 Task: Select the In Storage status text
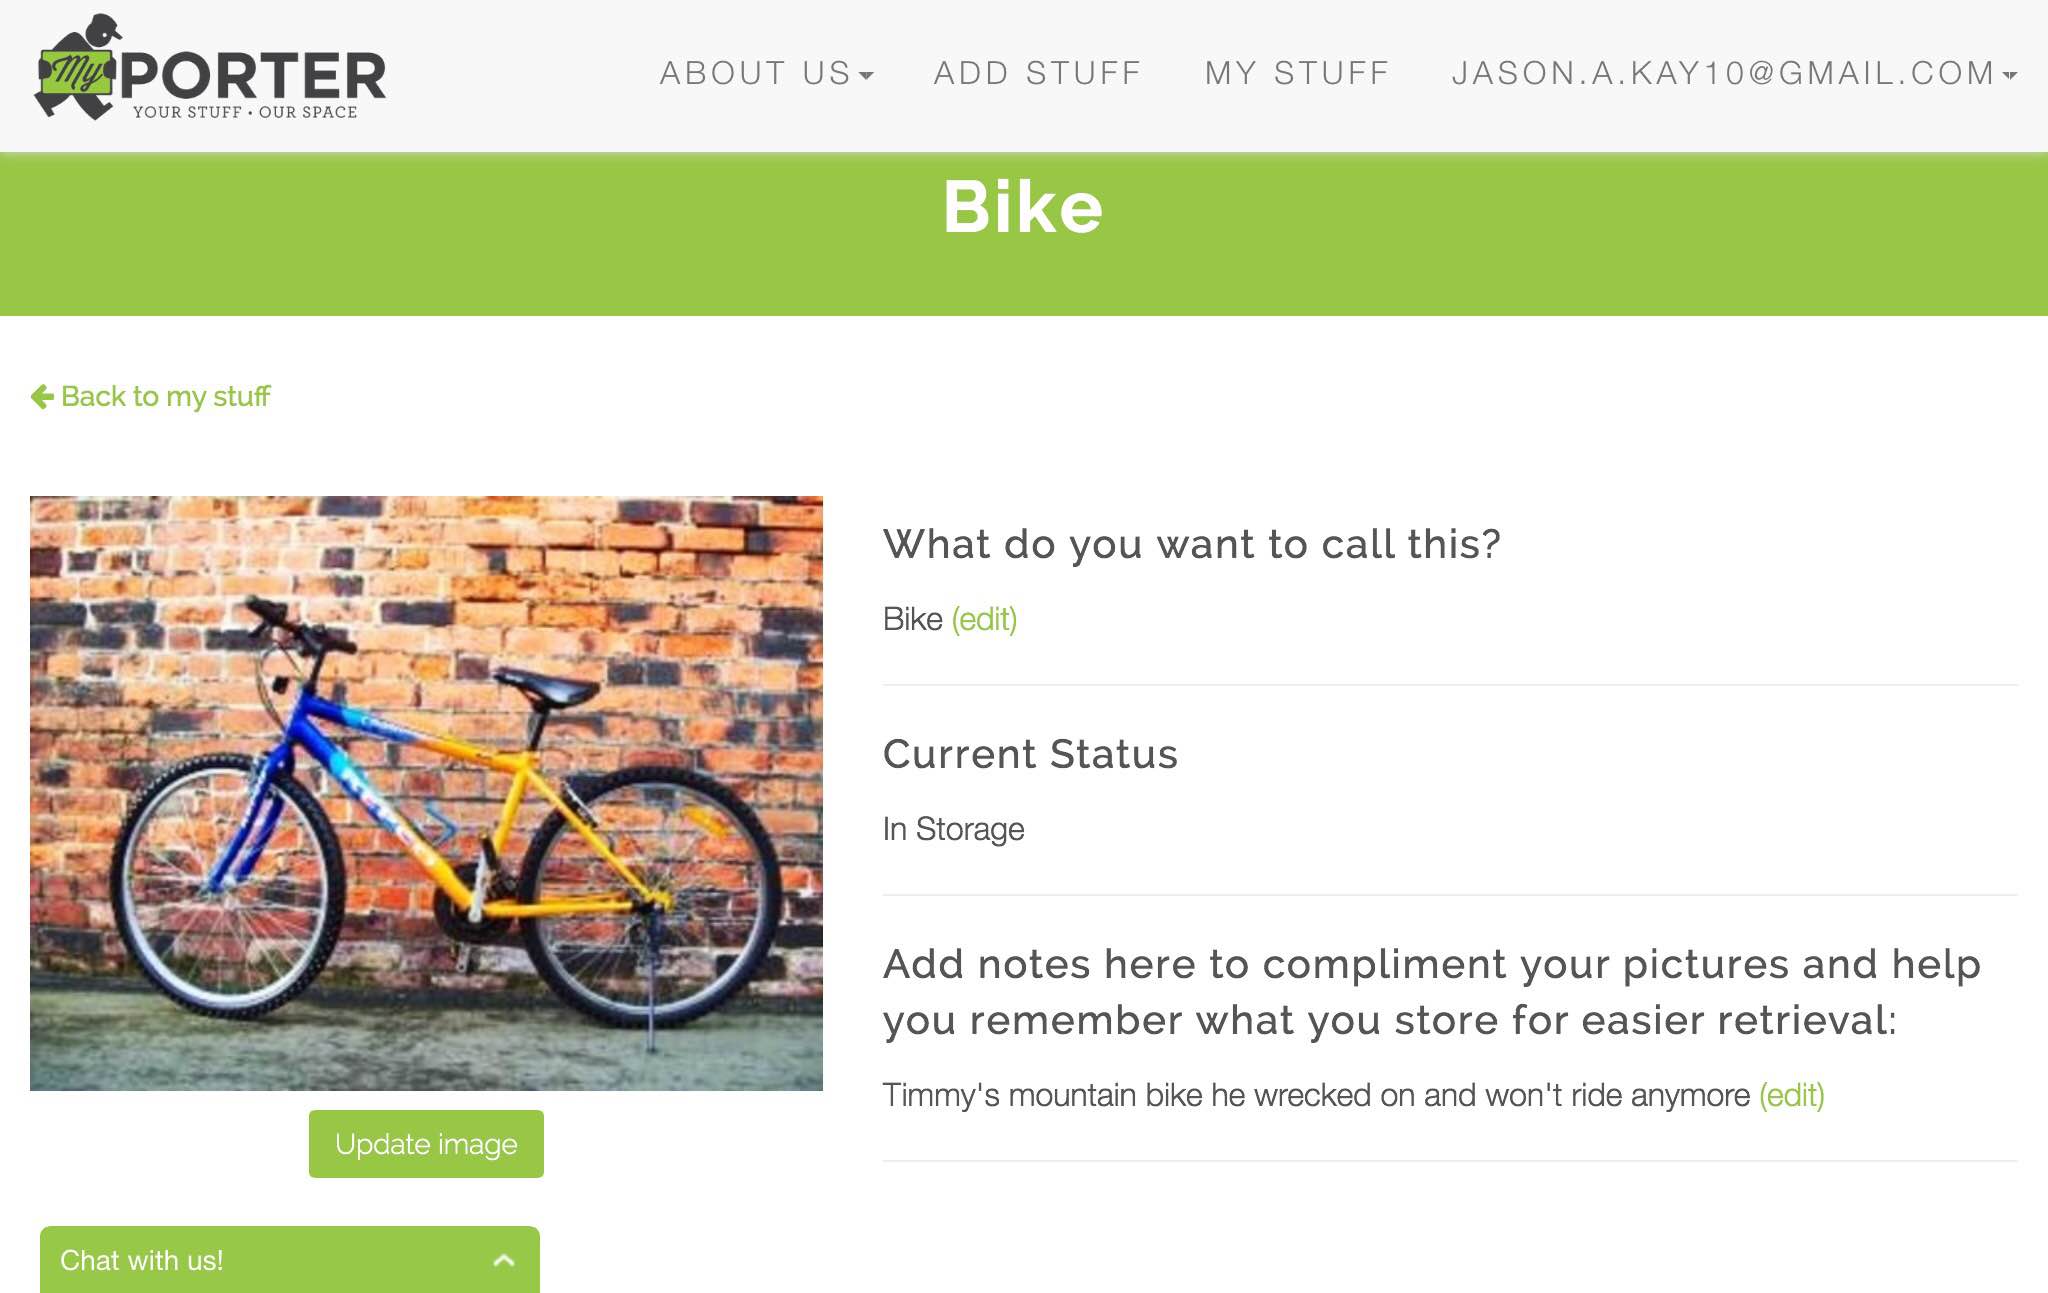point(953,830)
